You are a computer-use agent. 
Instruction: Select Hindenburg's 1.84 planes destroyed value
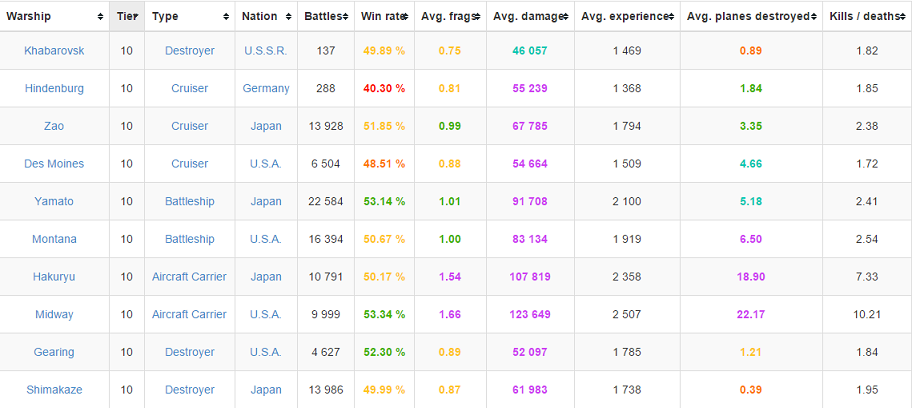[x=751, y=88]
